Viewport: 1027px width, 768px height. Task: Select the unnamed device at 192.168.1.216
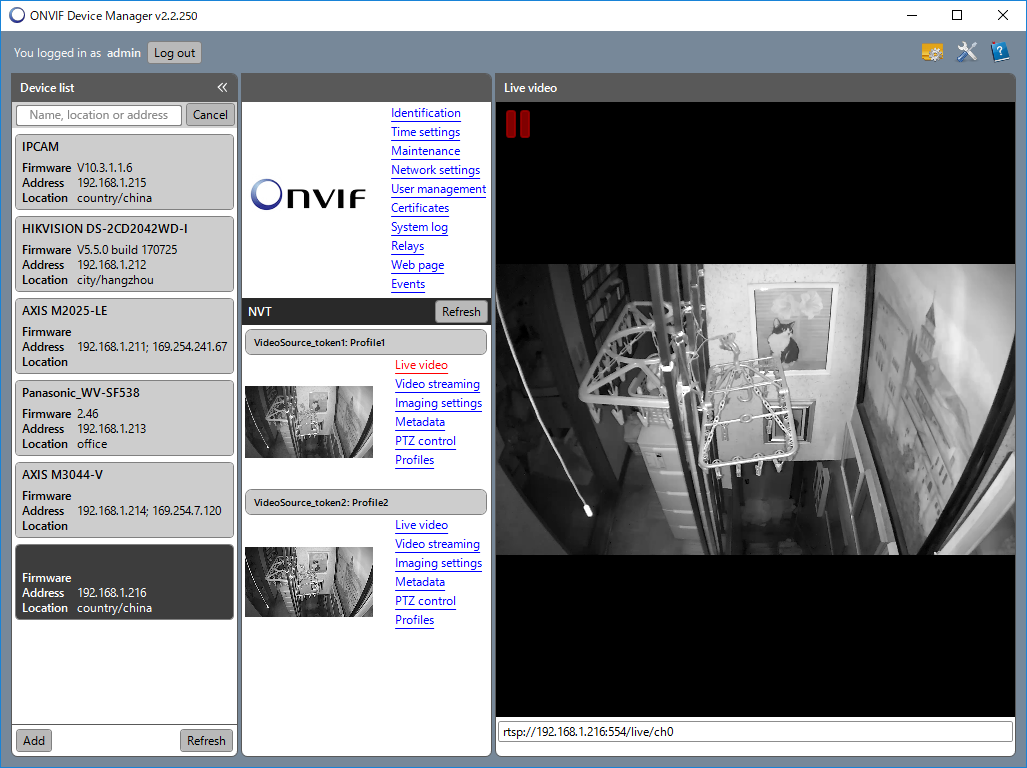pyautogui.click(x=124, y=582)
